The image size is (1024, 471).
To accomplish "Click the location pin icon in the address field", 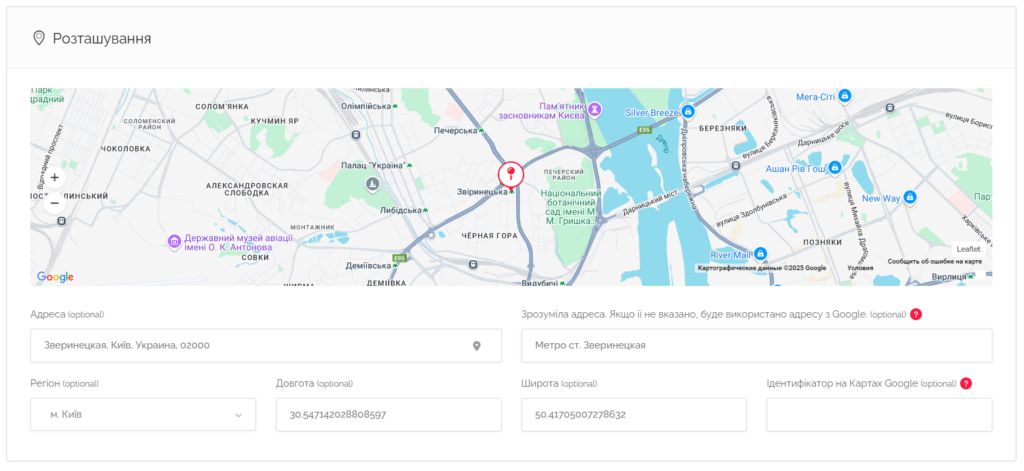I will point(477,346).
